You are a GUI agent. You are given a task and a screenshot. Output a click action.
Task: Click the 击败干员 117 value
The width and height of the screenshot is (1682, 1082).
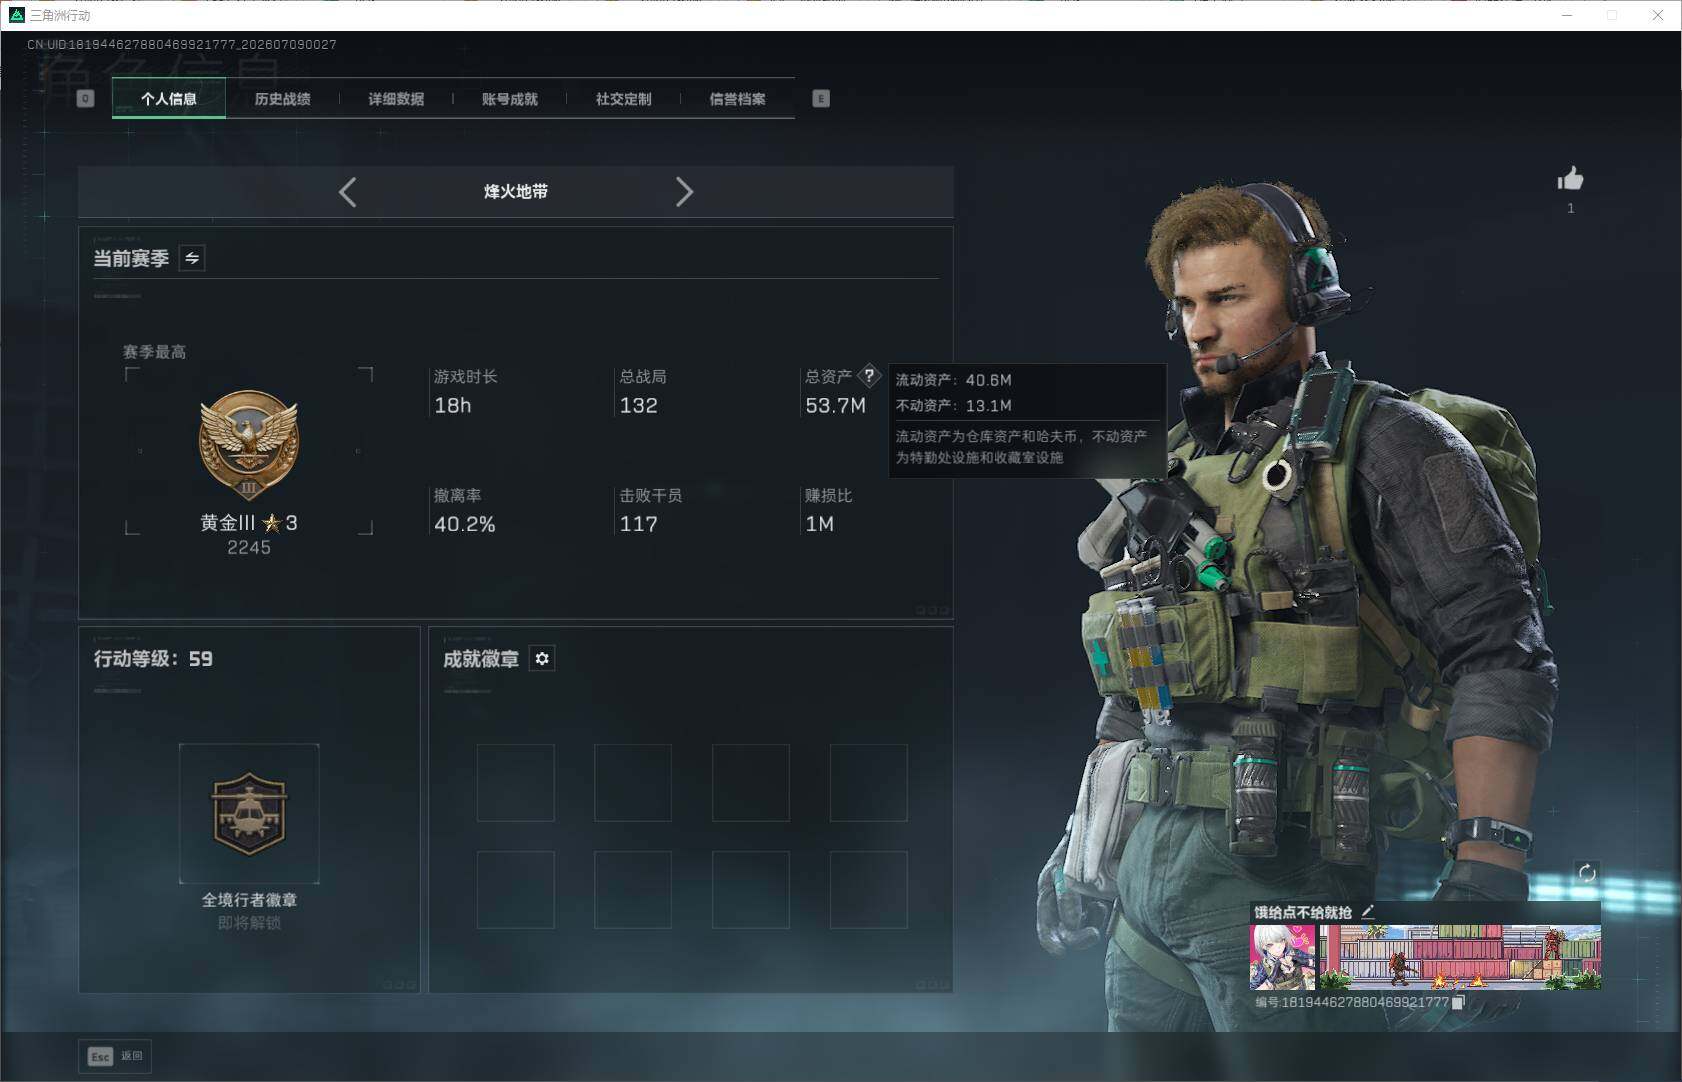[x=639, y=524]
